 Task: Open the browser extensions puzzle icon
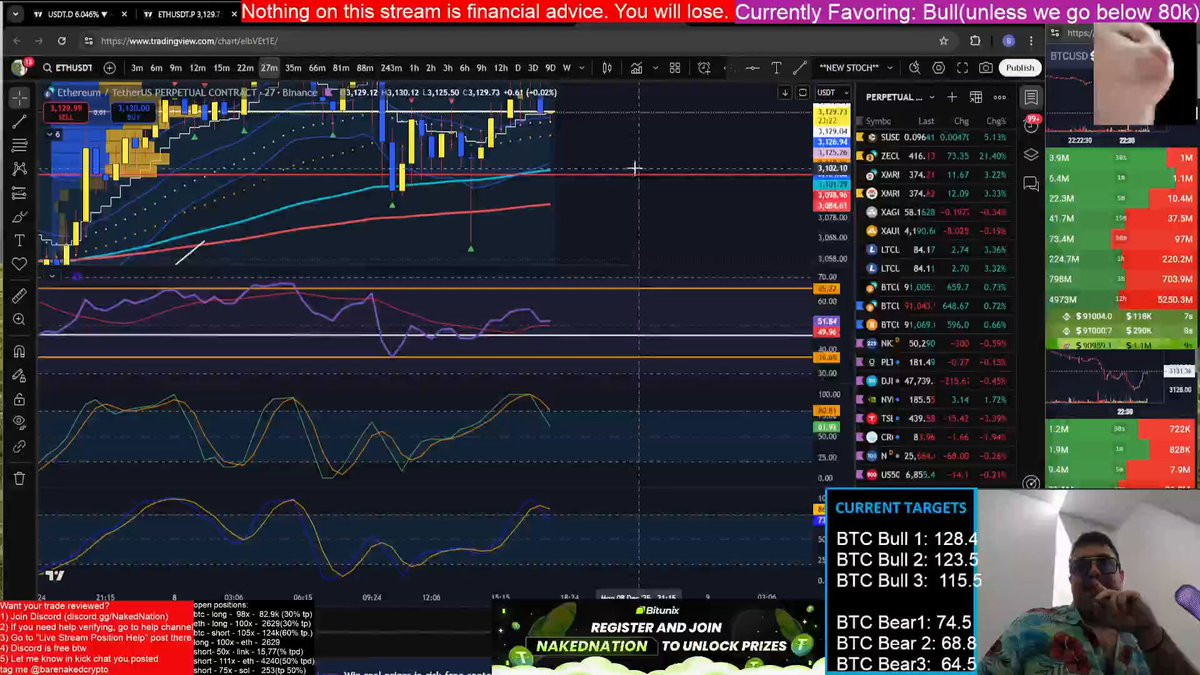(x=975, y=41)
